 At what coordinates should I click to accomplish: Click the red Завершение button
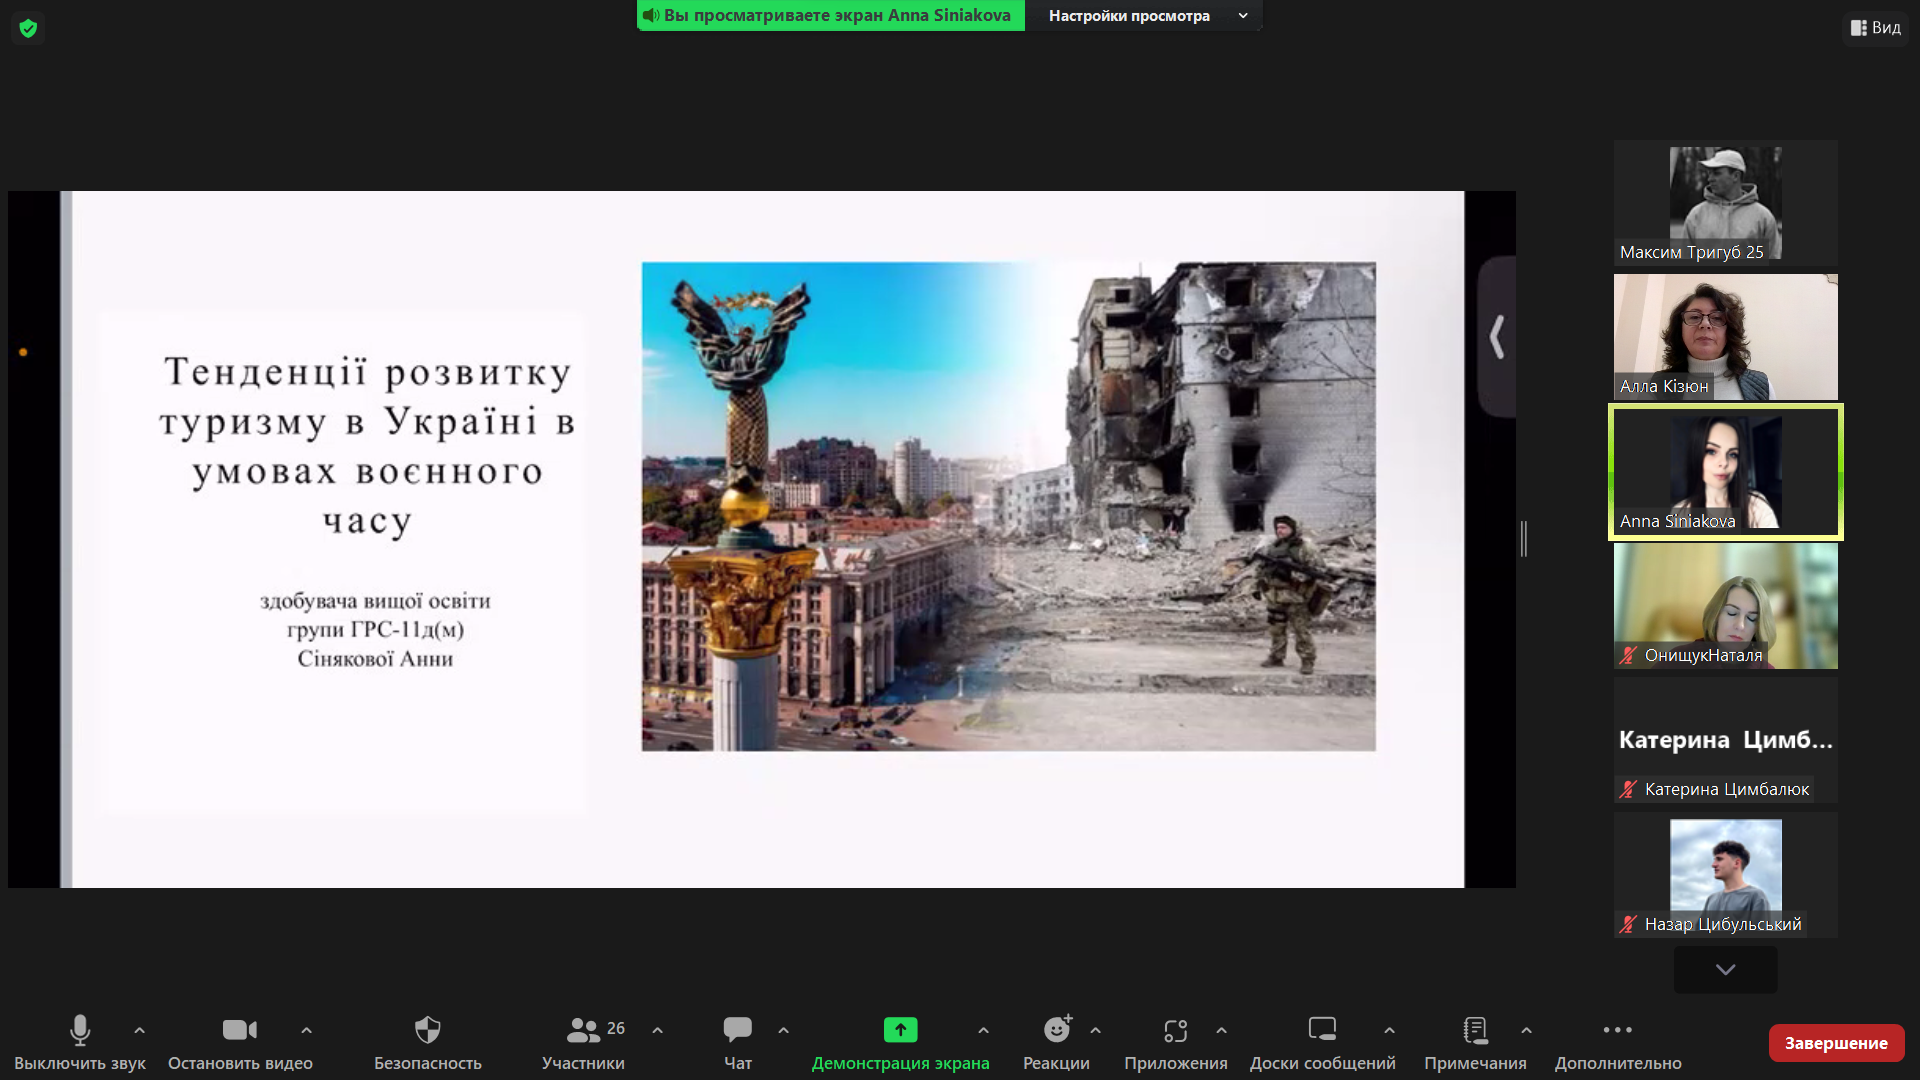click(x=1836, y=1043)
